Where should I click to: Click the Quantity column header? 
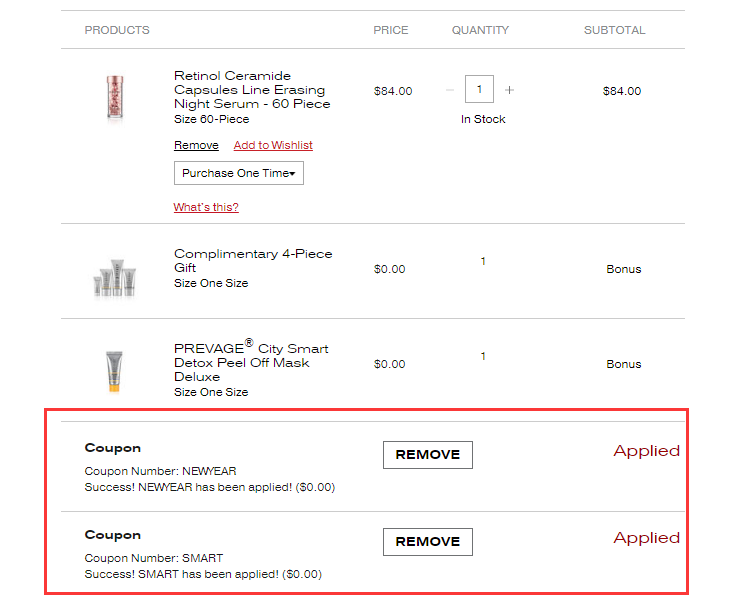coord(480,30)
